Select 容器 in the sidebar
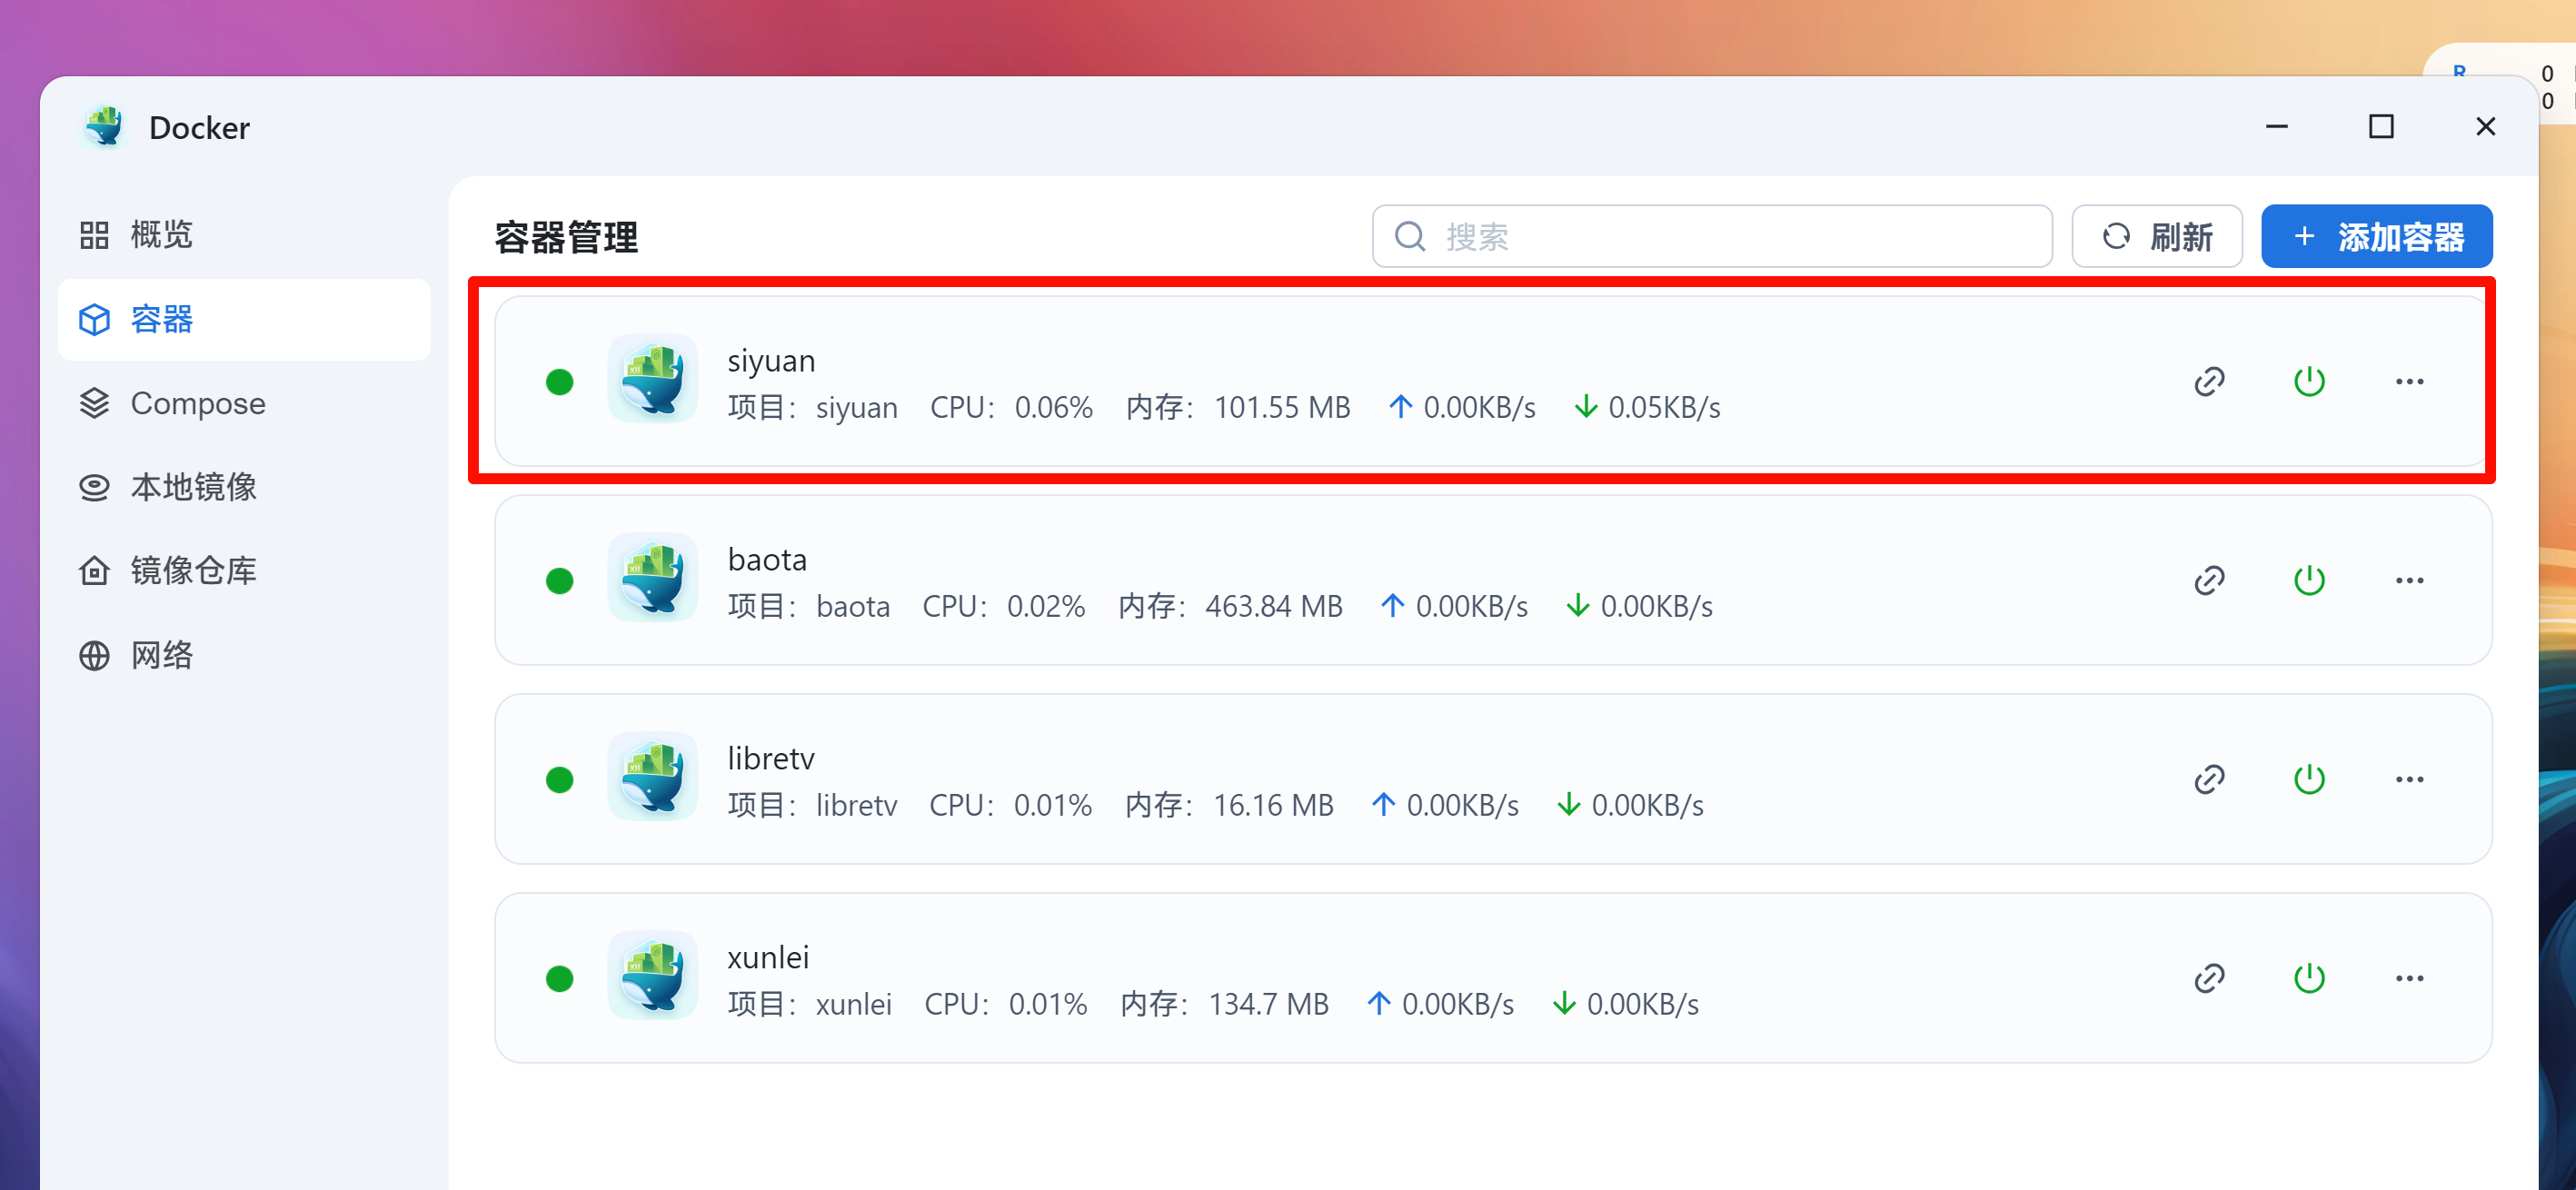Screen dimensions: 2576x1190 pos(244,319)
